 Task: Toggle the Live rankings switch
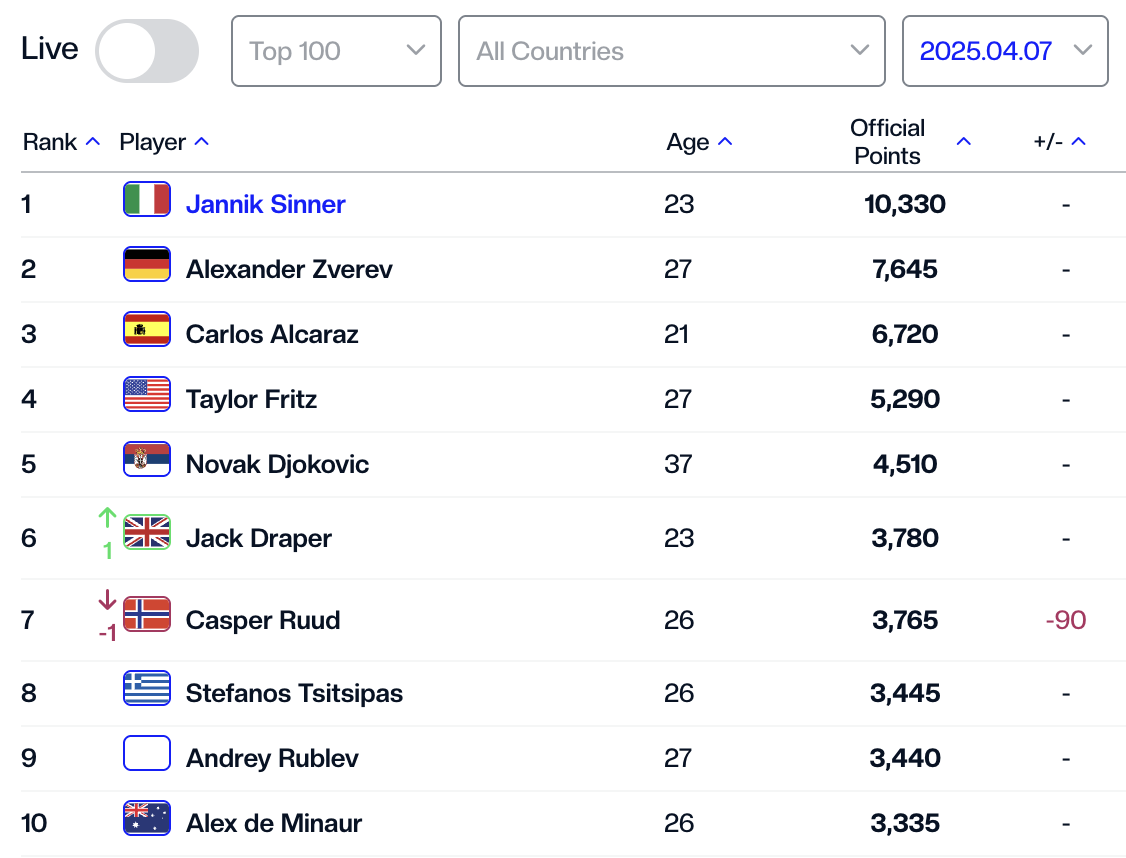pyautogui.click(x=146, y=51)
